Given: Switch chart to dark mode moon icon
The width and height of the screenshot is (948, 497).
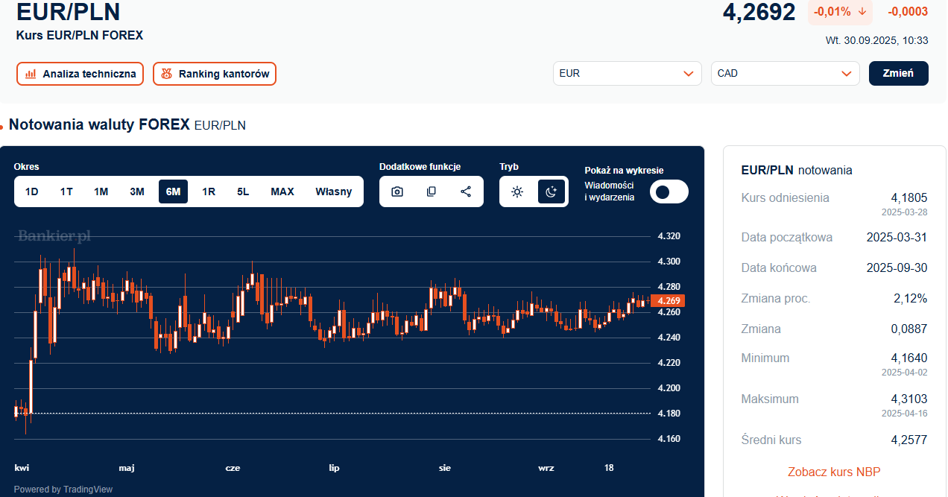Looking at the screenshot, I should [551, 192].
